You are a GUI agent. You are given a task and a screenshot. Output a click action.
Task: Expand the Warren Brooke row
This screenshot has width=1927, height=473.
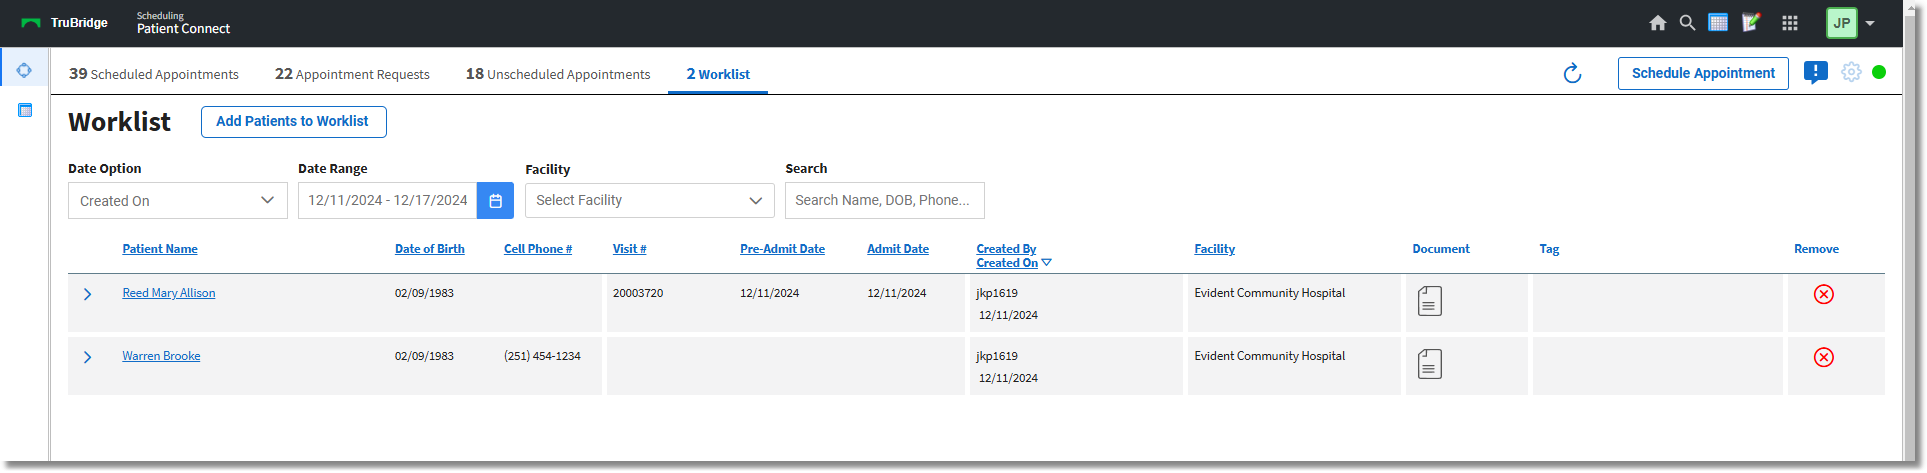coord(88,357)
